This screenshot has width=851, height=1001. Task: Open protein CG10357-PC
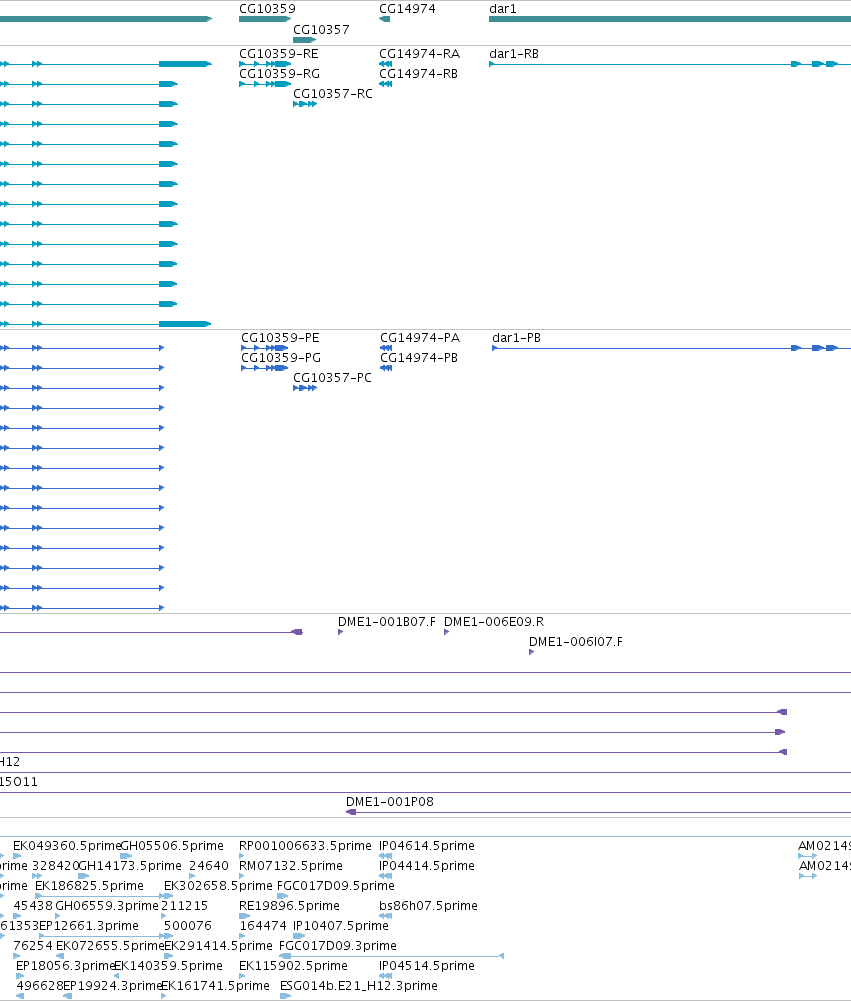(332, 378)
